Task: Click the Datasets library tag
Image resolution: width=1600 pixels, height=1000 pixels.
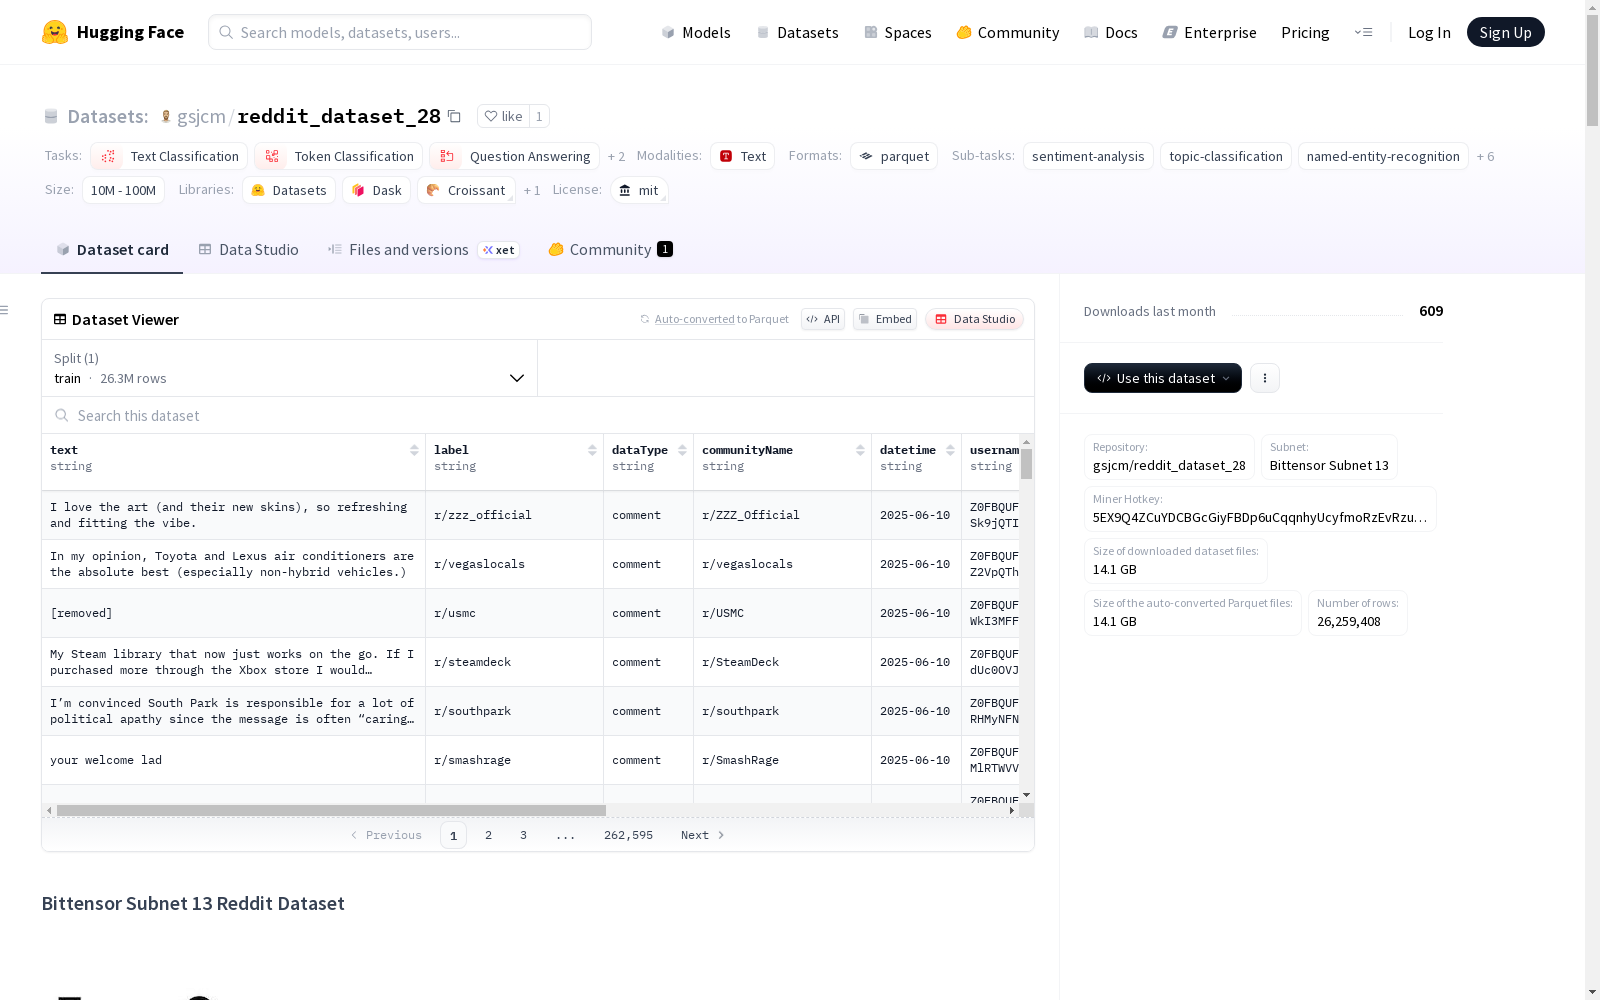Action: (288, 190)
